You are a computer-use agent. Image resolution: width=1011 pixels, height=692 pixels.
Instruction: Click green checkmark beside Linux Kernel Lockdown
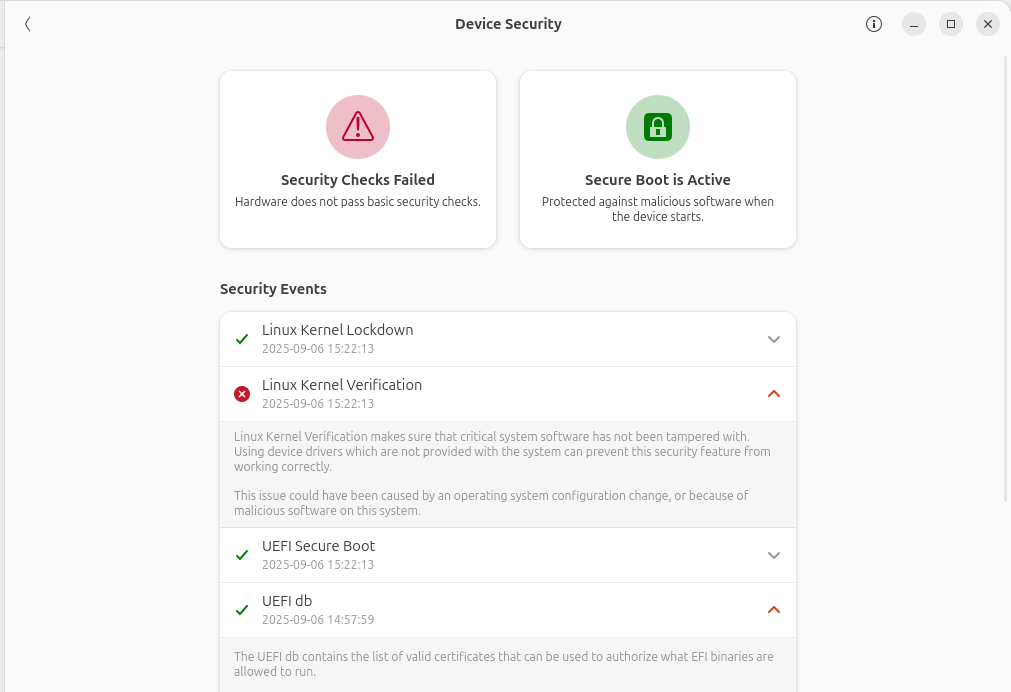click(242, 339)
